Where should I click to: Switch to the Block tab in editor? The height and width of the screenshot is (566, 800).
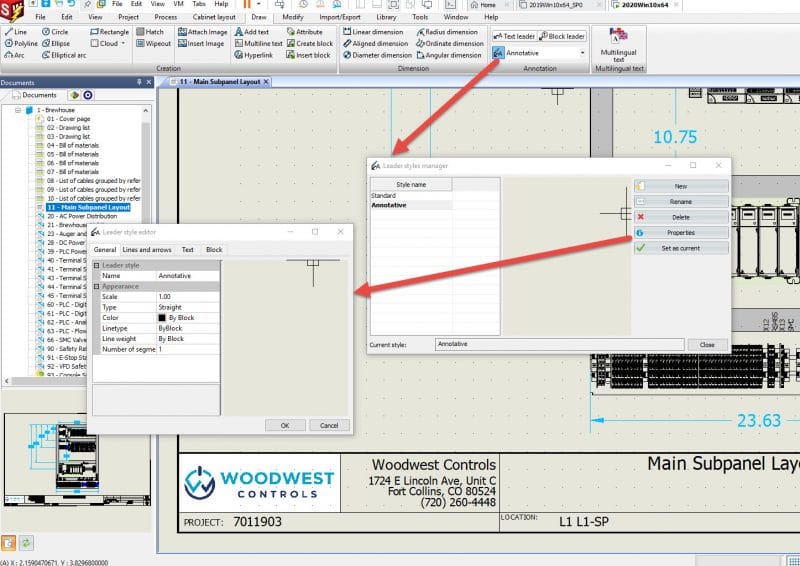tap(214, 250)
